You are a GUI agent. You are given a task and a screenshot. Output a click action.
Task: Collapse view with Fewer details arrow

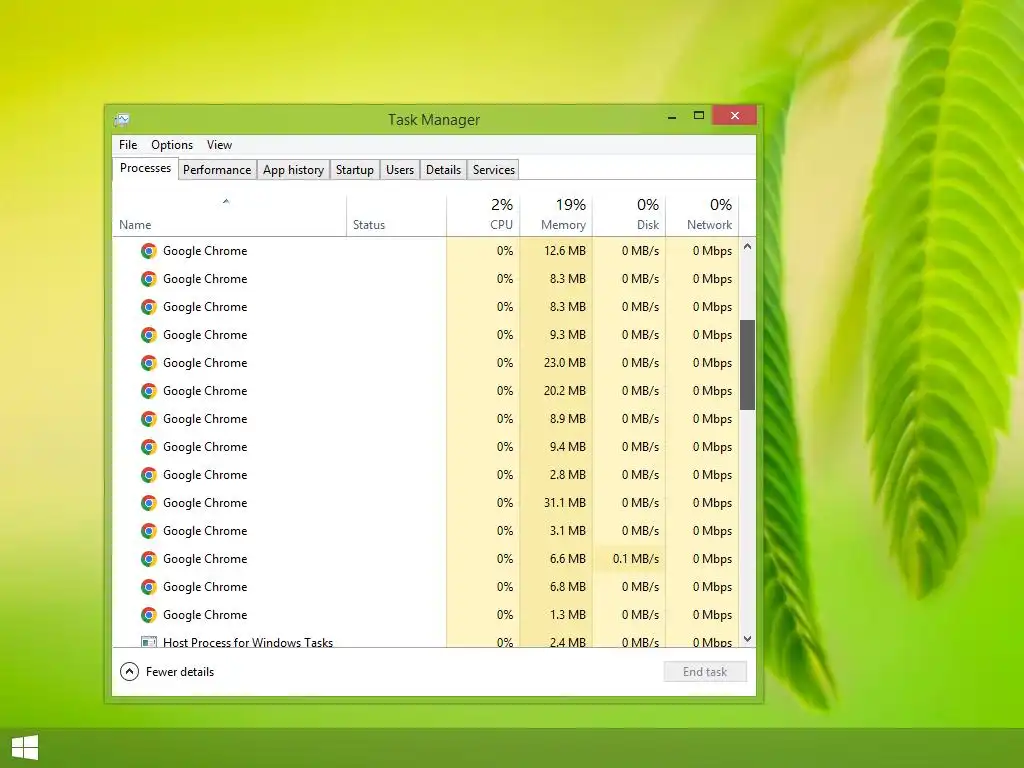(129, 671)
